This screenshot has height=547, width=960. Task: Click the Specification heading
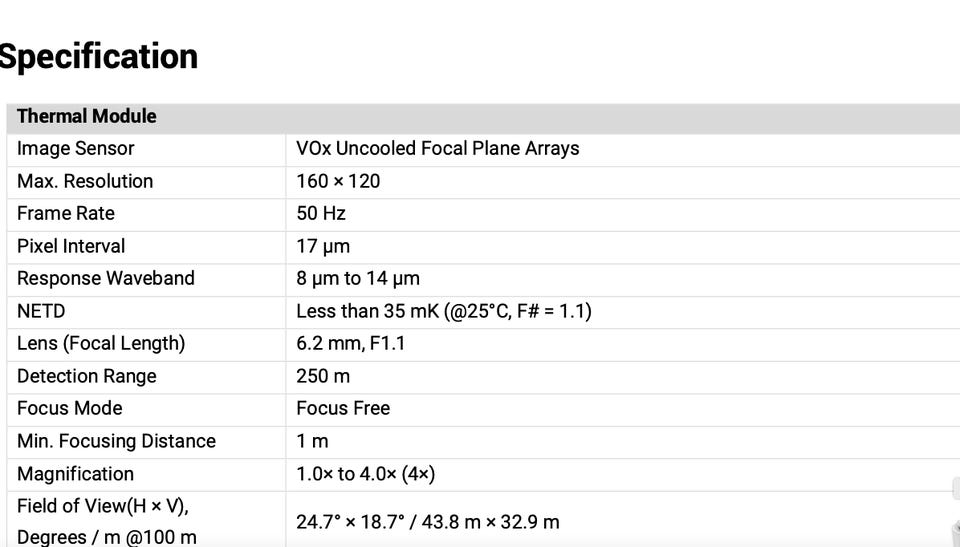[x=98, y=57]
